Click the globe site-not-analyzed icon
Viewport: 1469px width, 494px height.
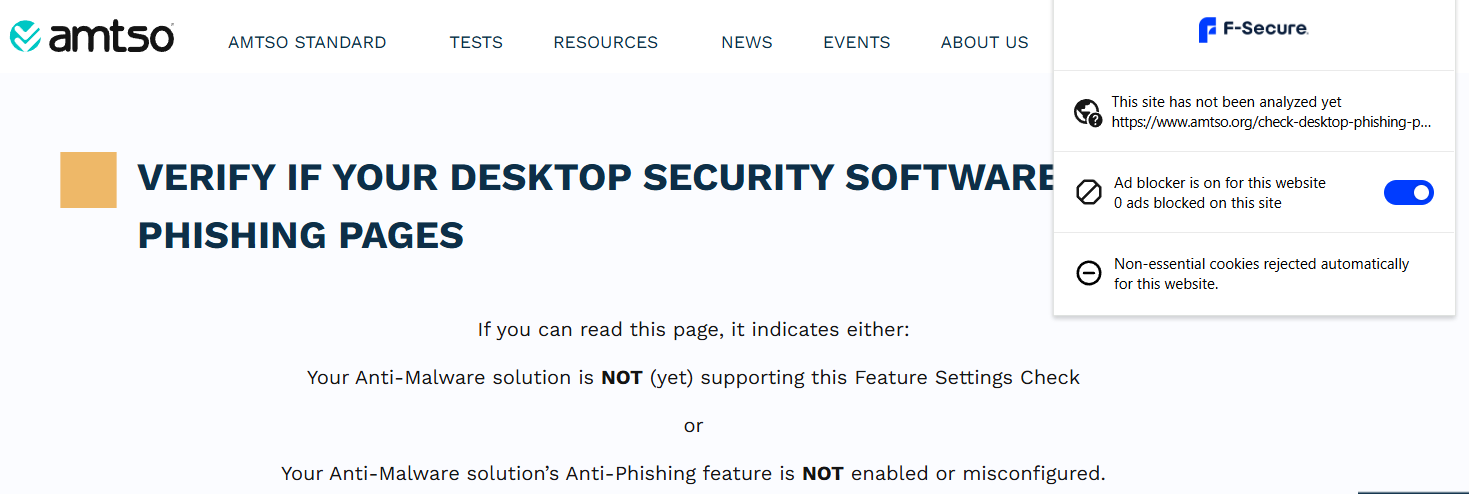point(1088,112)
